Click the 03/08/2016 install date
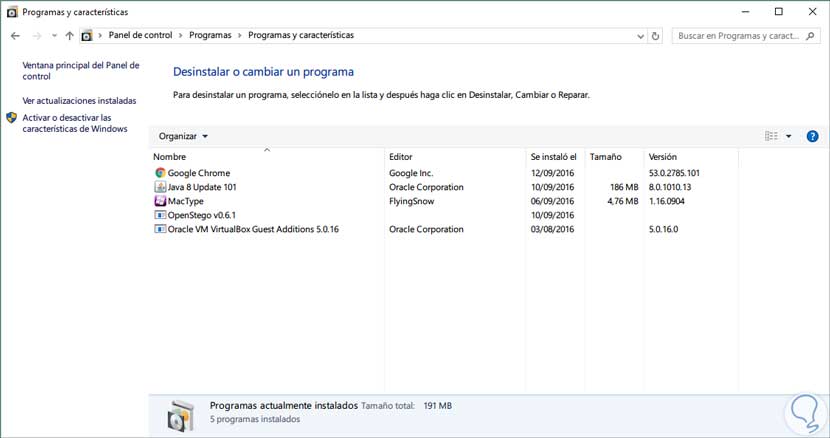830x438 pixels. point(552,229)
